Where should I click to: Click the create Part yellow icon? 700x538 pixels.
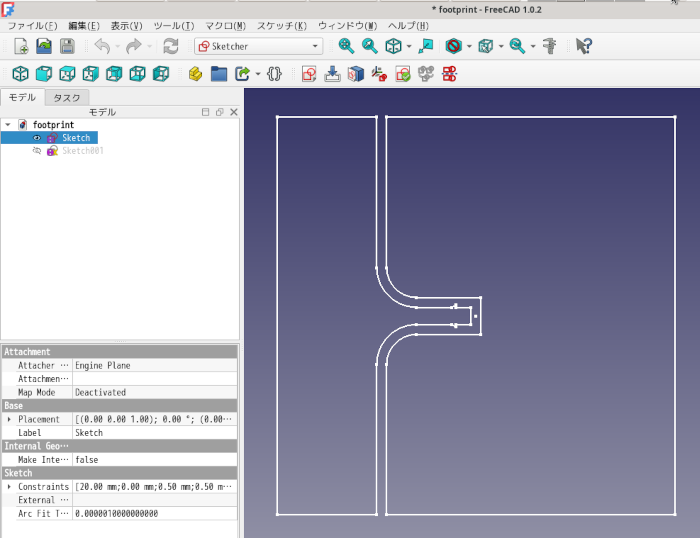coord(195,74)
